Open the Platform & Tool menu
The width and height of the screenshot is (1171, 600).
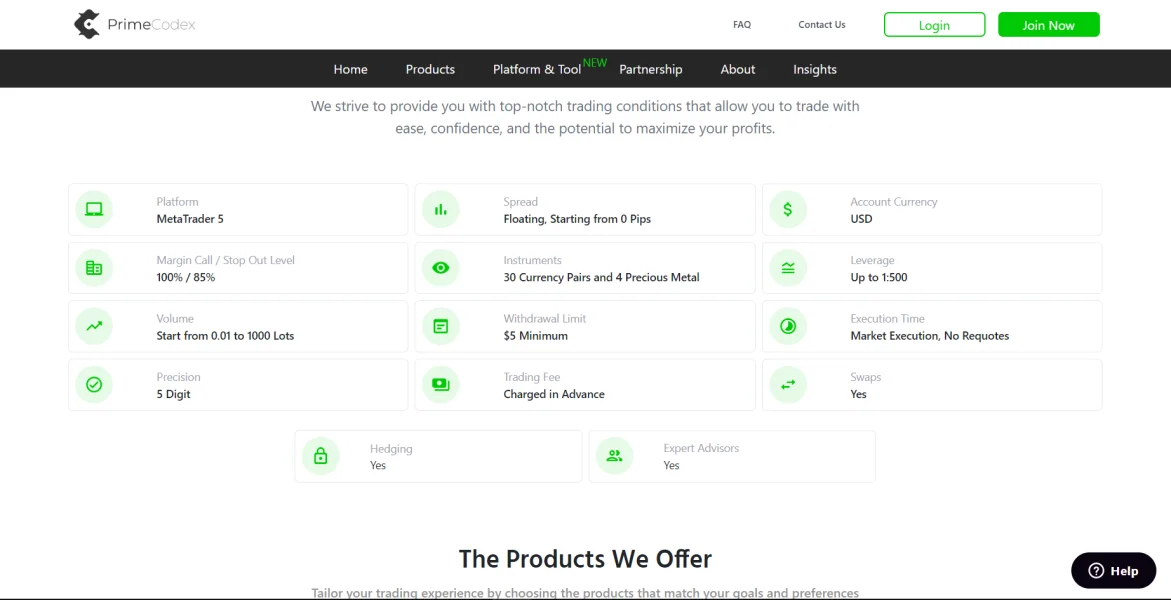pos(537,69)
